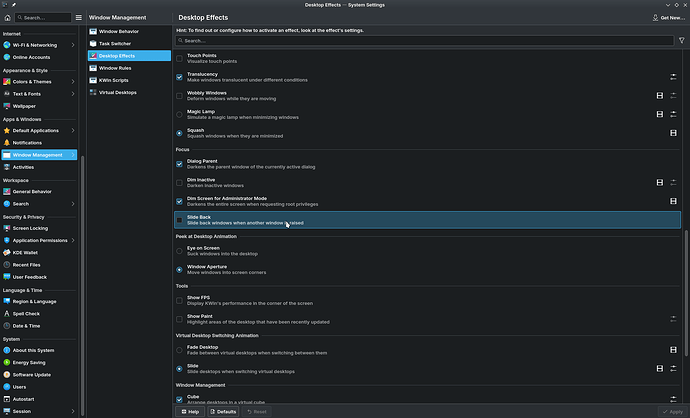
Task: Click the effects list scrollbar
Action: 686,293
